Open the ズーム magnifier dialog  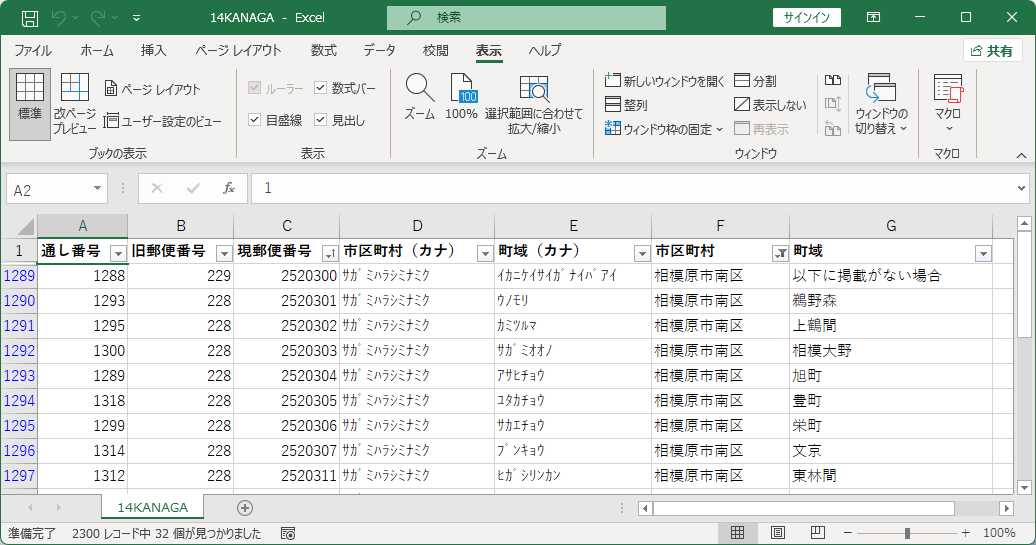(420, 96)
